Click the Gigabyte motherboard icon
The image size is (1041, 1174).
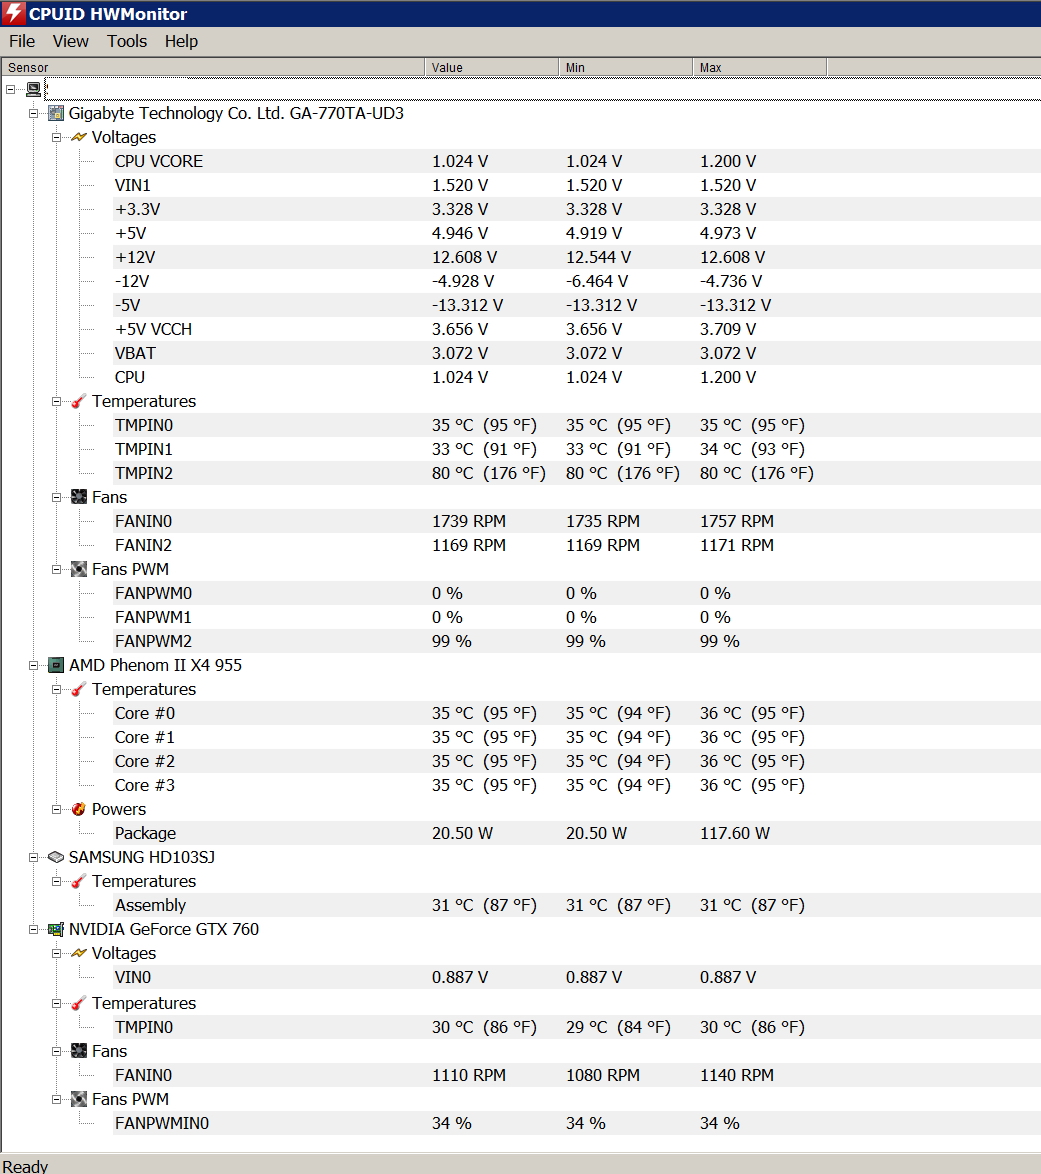click(56, 113)
